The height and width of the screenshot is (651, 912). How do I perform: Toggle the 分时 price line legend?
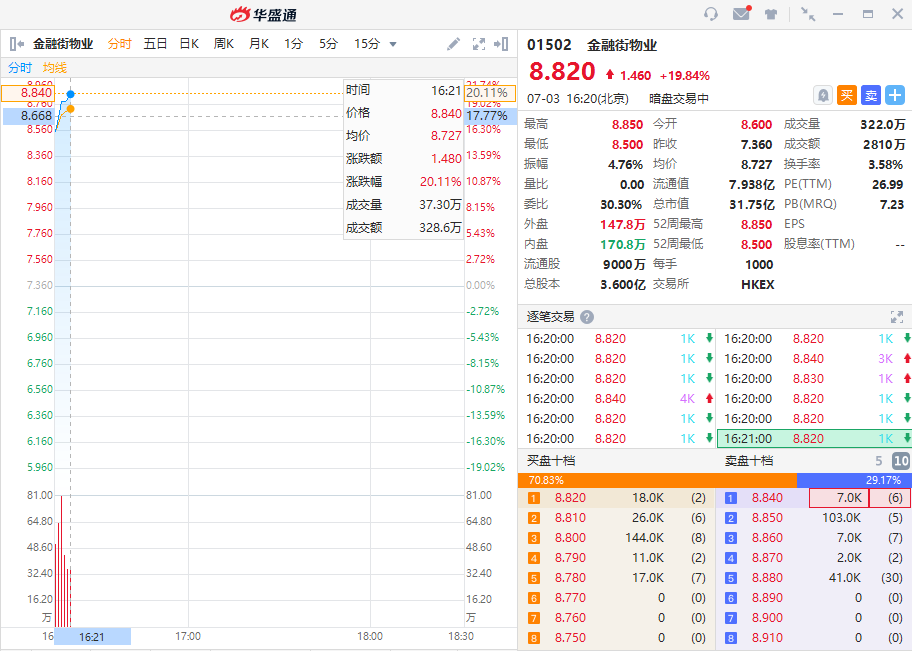[x=20, y=68]
